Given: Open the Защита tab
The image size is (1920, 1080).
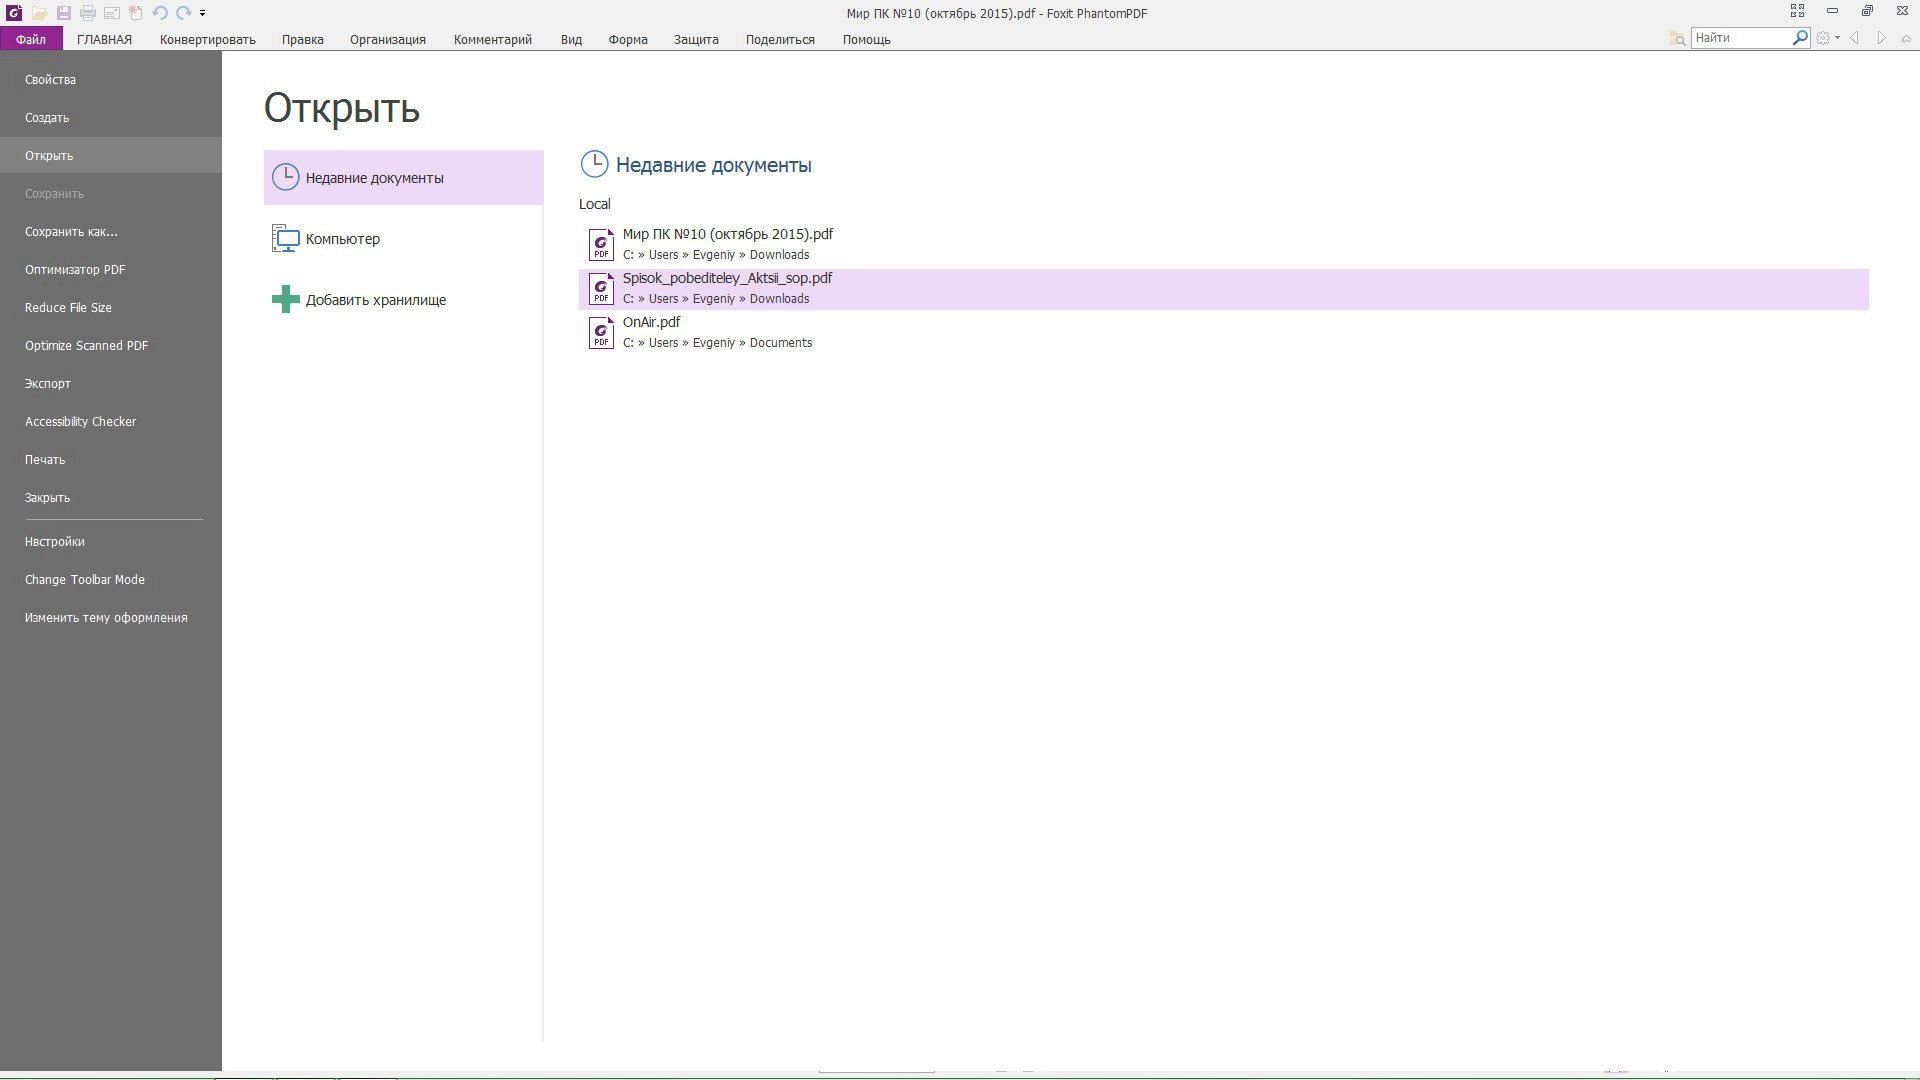Looking at the screenshot, I should click(x=696, y=39).
